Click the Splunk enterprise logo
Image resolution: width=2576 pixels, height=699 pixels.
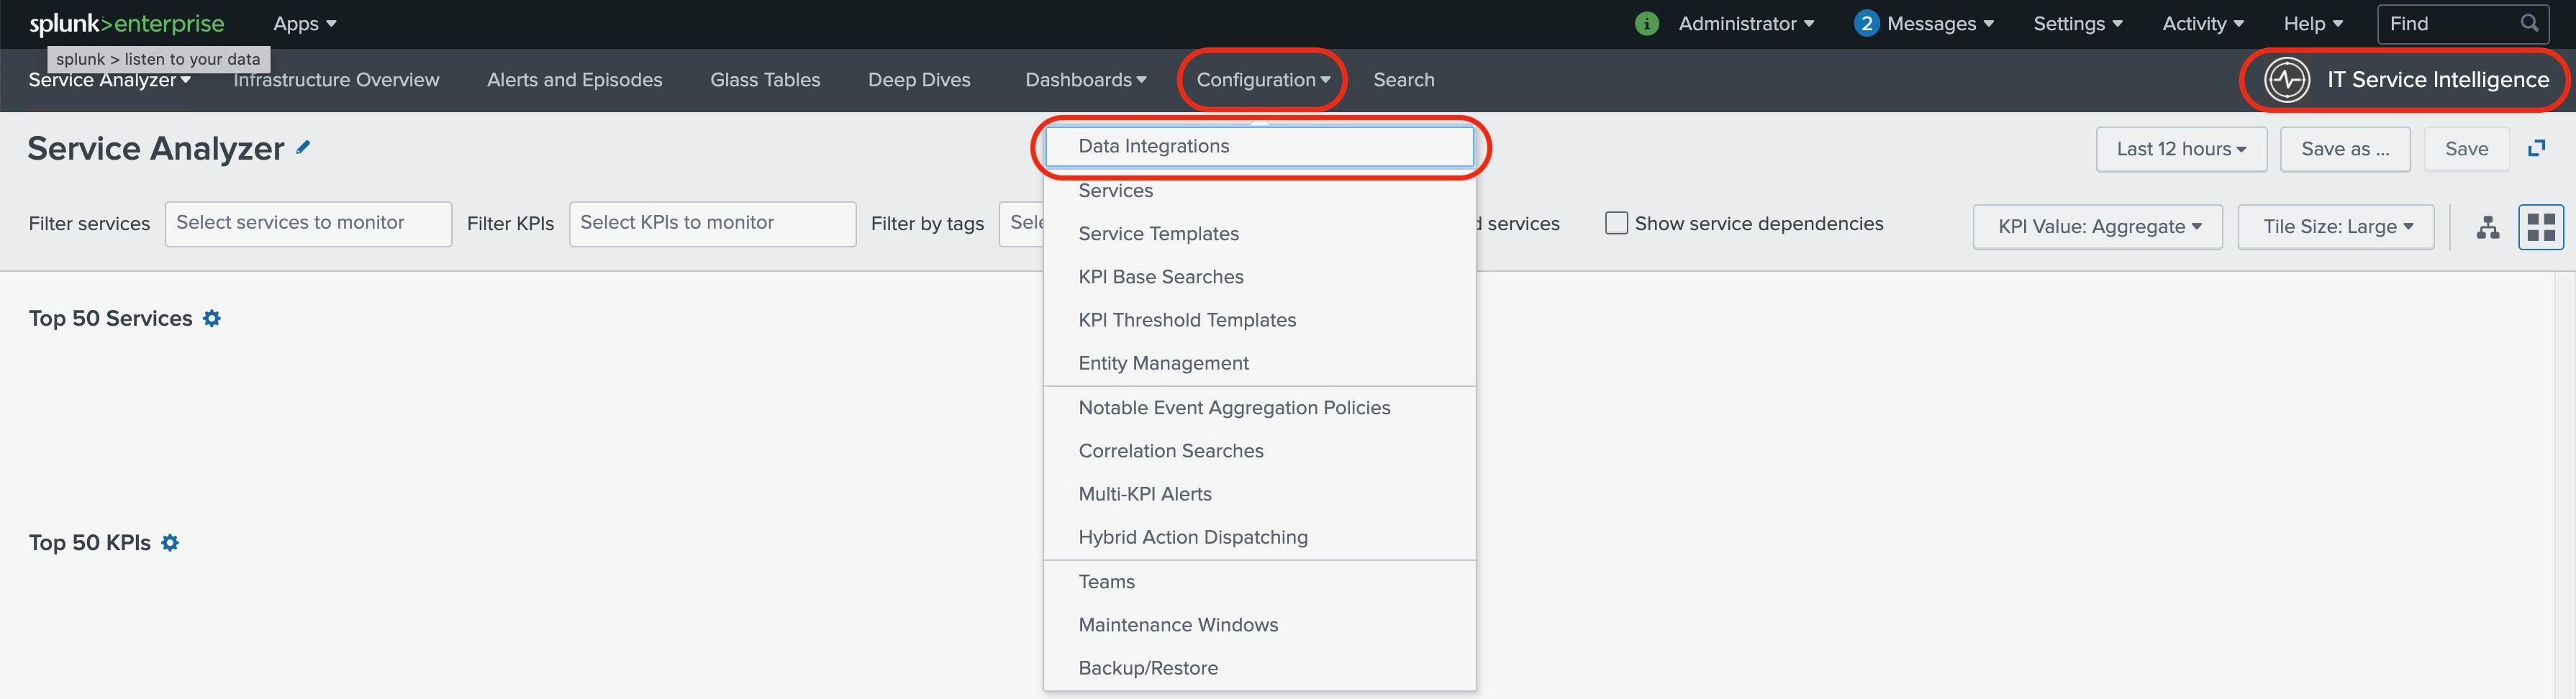[127, 23]
